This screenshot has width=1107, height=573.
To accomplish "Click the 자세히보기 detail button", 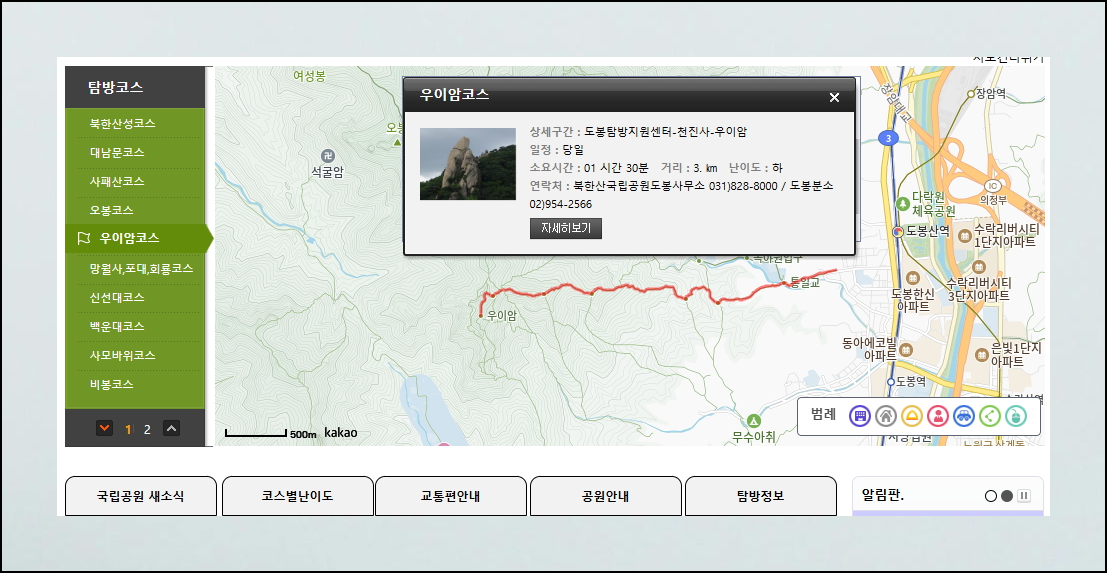I will tap(566, 229).
